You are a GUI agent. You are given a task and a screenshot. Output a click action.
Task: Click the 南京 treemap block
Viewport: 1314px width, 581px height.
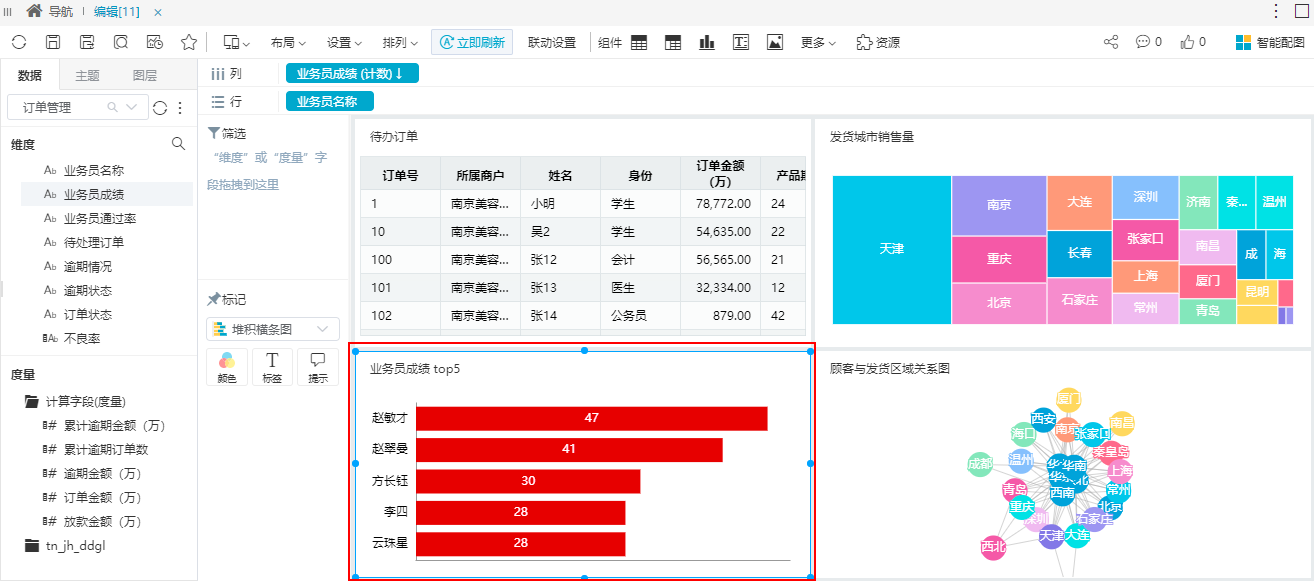coord(999,205)
